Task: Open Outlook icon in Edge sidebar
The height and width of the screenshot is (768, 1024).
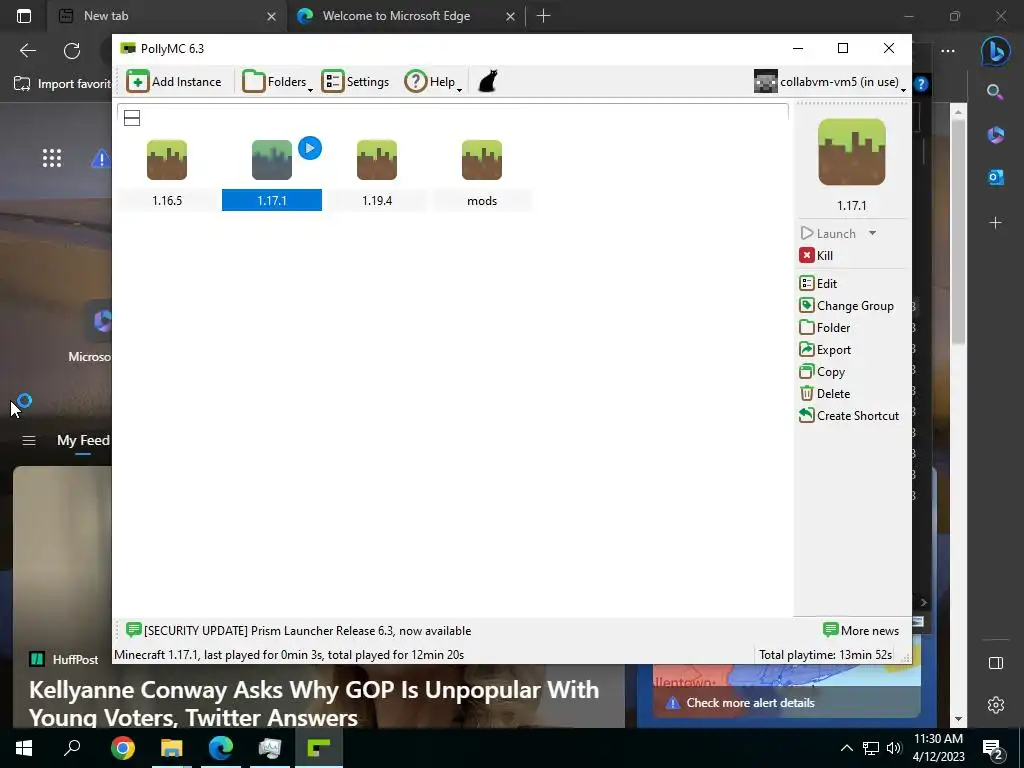Action: click(x=995, y=176)
